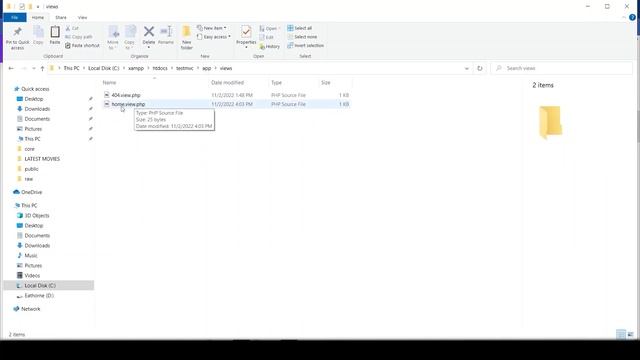Open the New item dropdown

coord(211,28)
